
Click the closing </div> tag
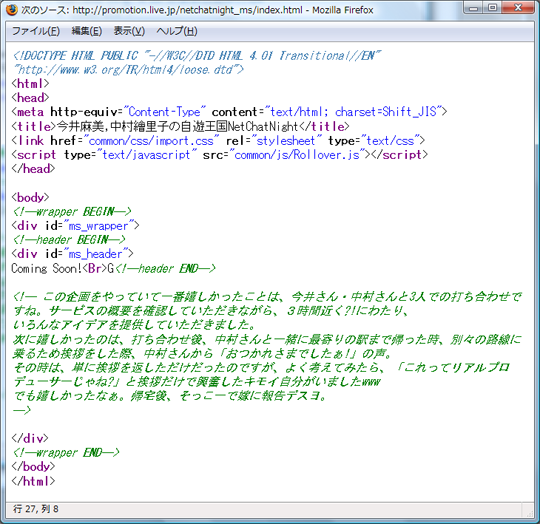coord(30,439)
